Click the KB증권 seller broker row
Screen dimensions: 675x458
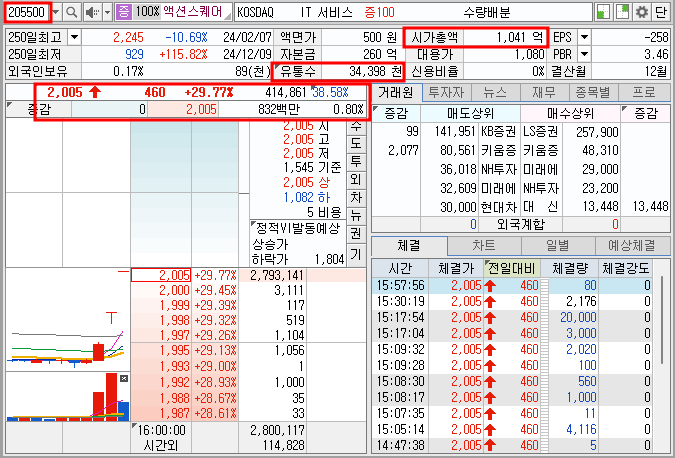point(498,131)
